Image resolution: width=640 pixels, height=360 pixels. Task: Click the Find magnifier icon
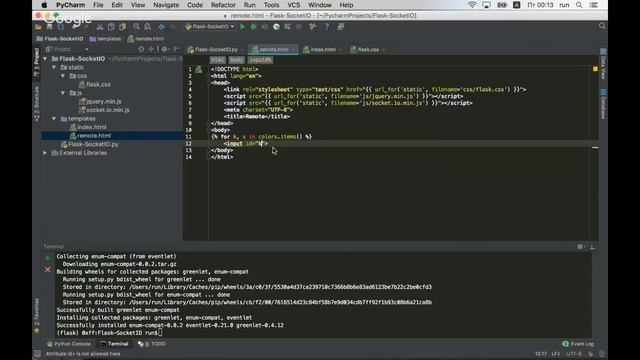coord(136,27)
